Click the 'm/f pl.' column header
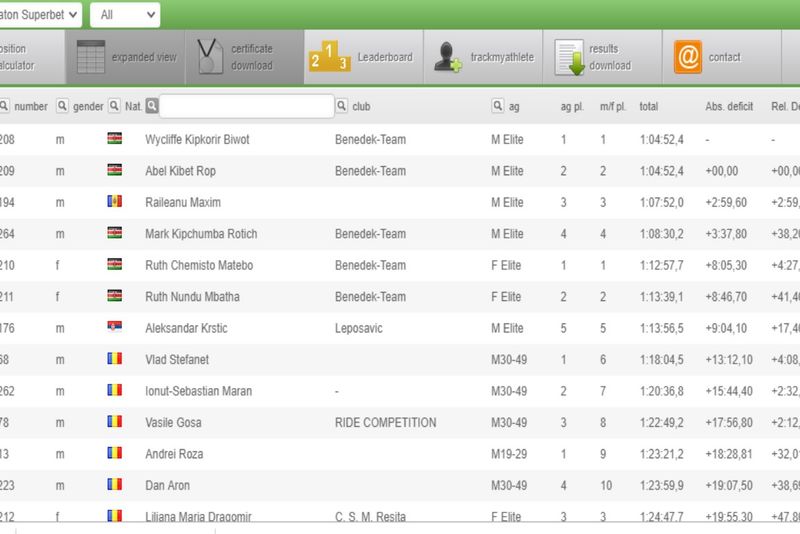800x534 pixels. [612, 106]
